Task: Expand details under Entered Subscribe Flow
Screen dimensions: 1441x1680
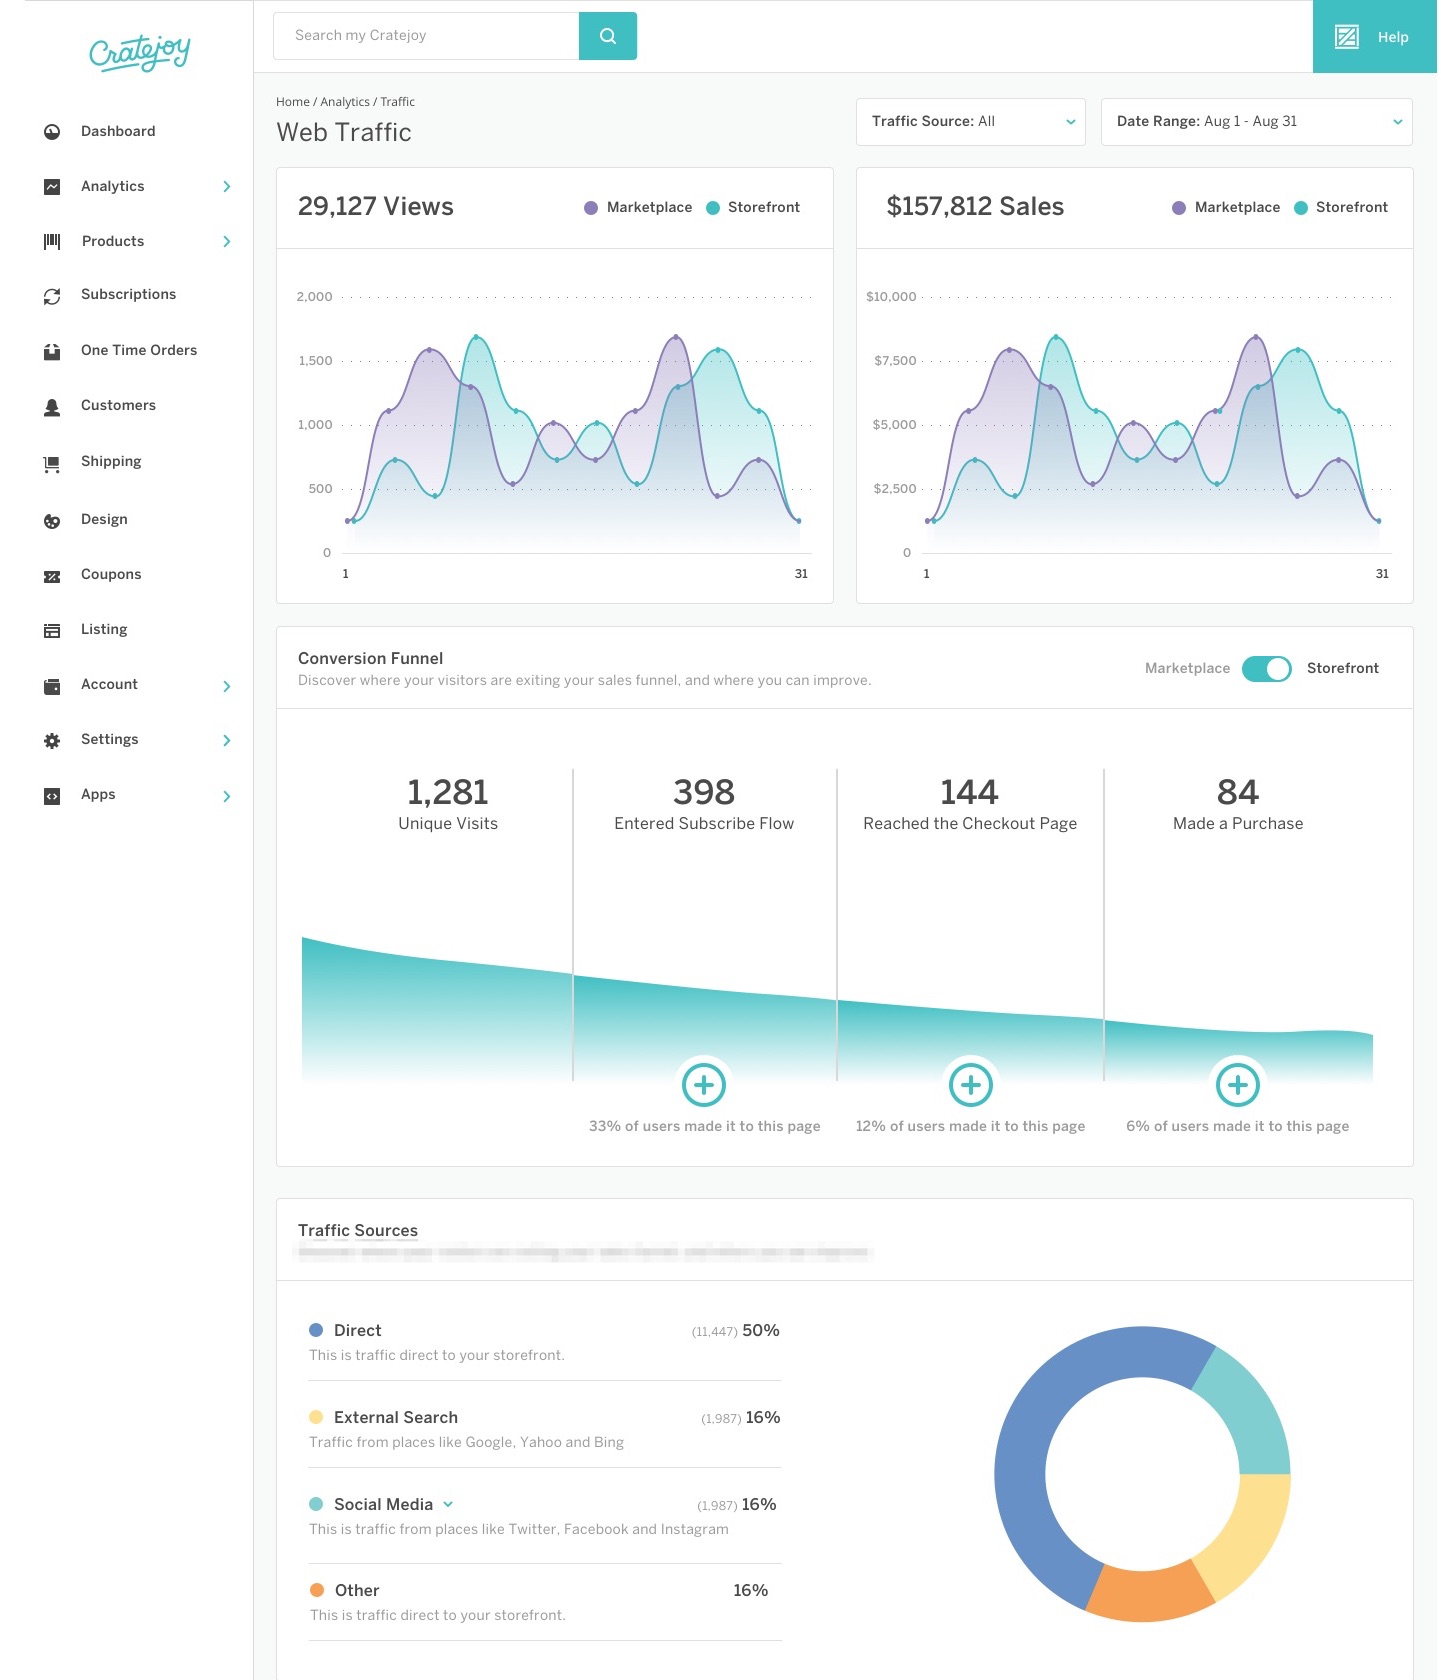Action: [x=704, y=1085]
